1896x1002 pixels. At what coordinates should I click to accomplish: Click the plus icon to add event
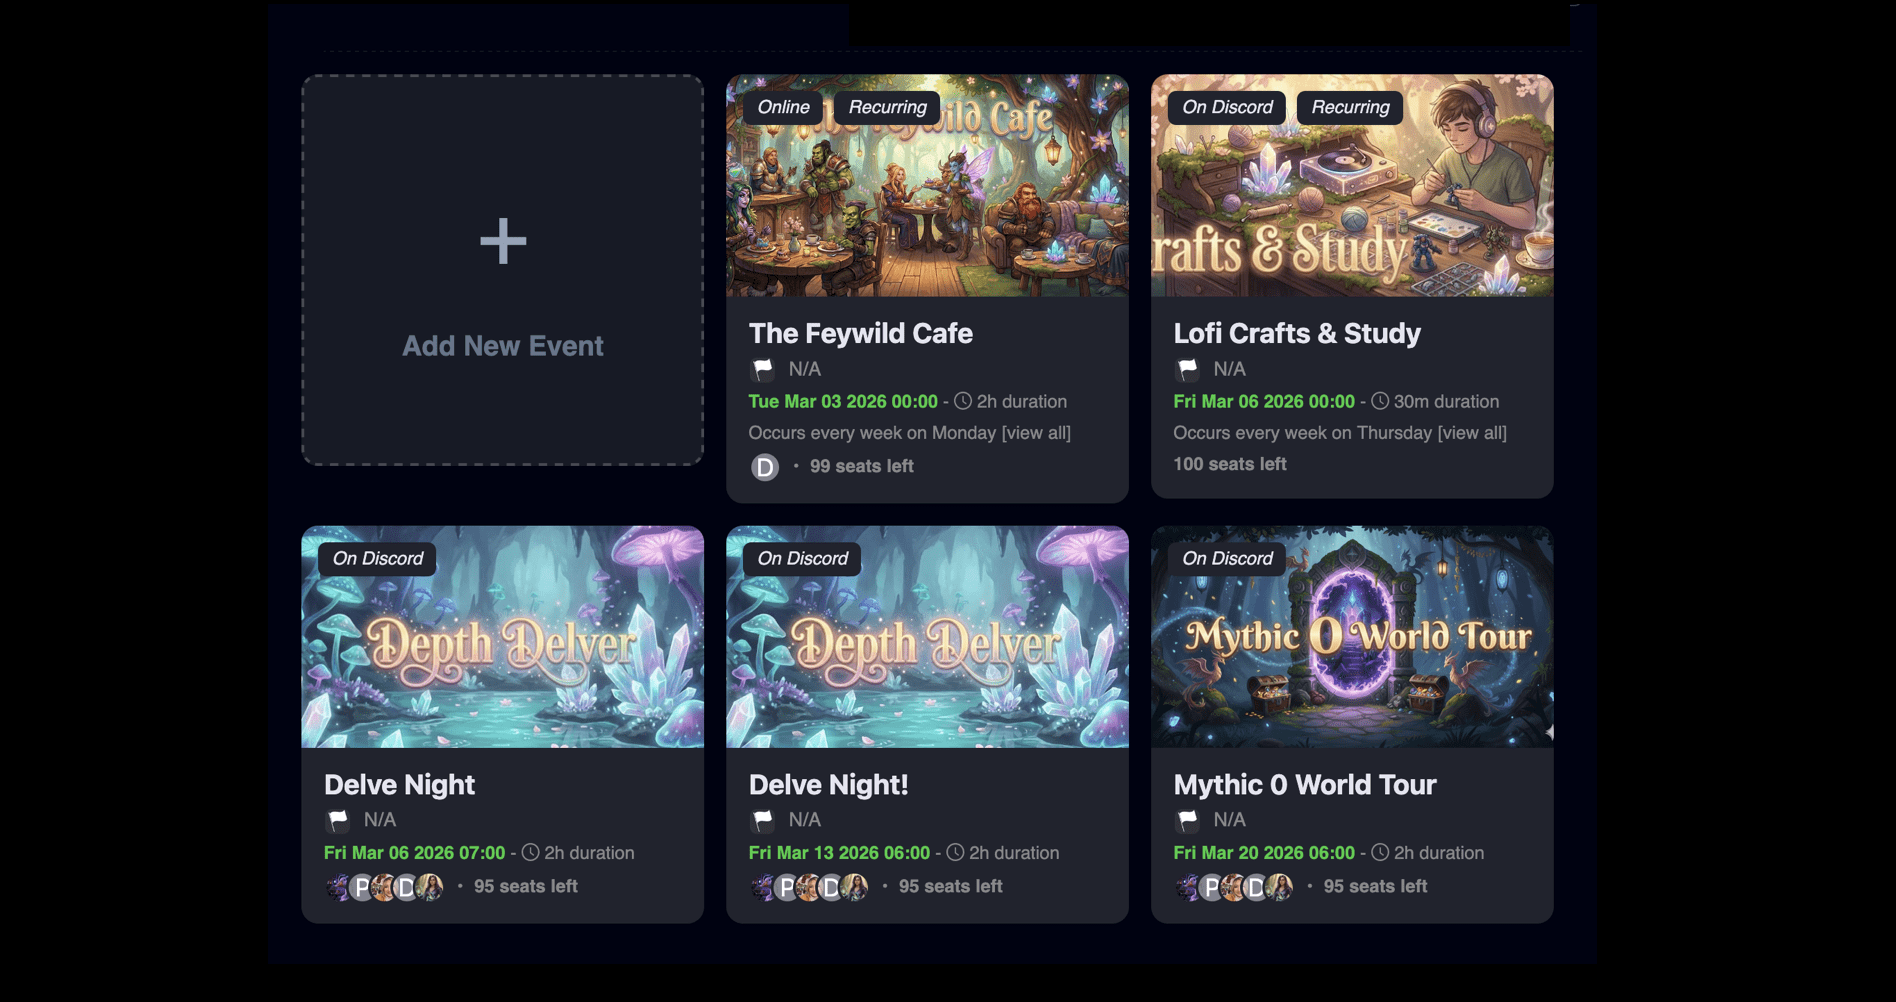503,241
